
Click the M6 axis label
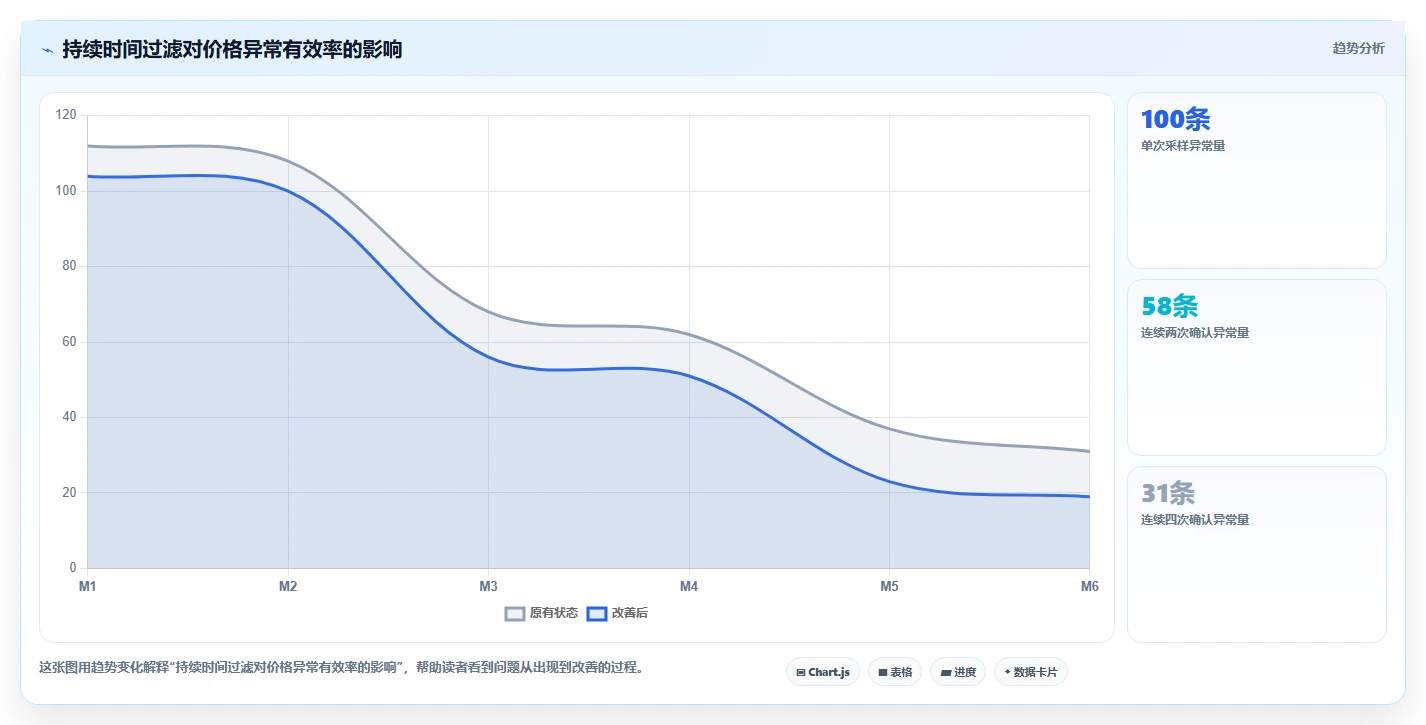coord(1090,587)
